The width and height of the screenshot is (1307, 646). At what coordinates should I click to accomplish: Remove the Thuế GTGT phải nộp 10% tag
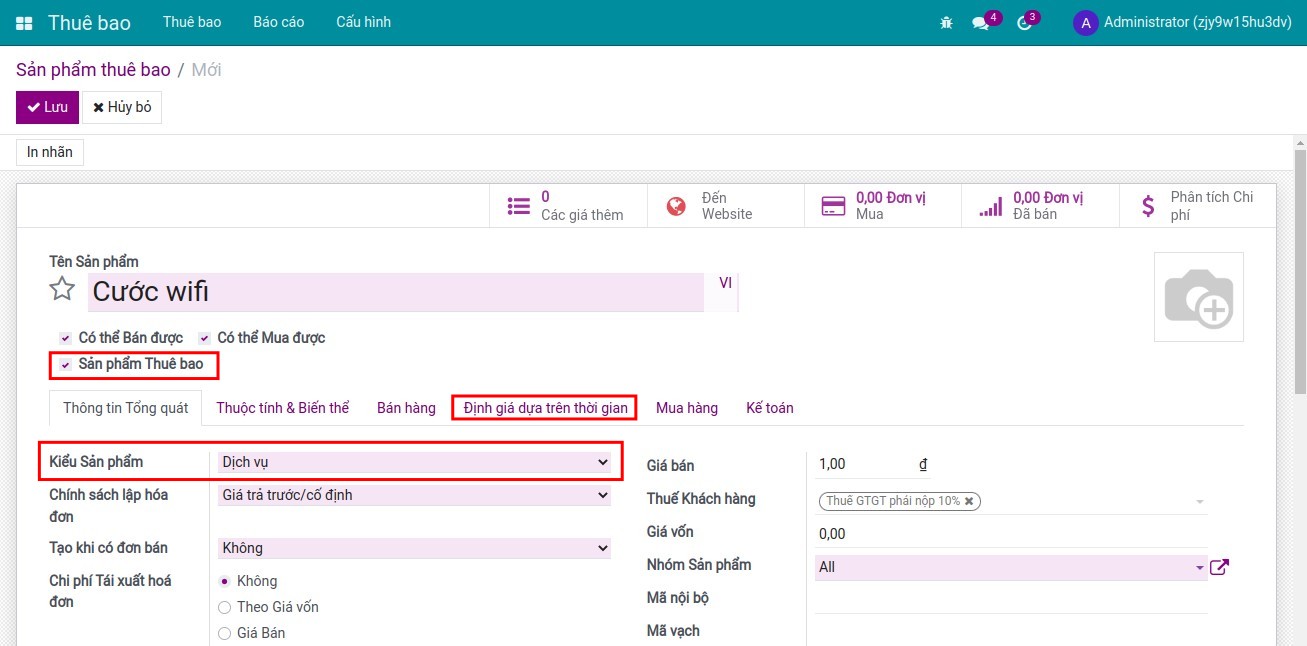[968, 501]
